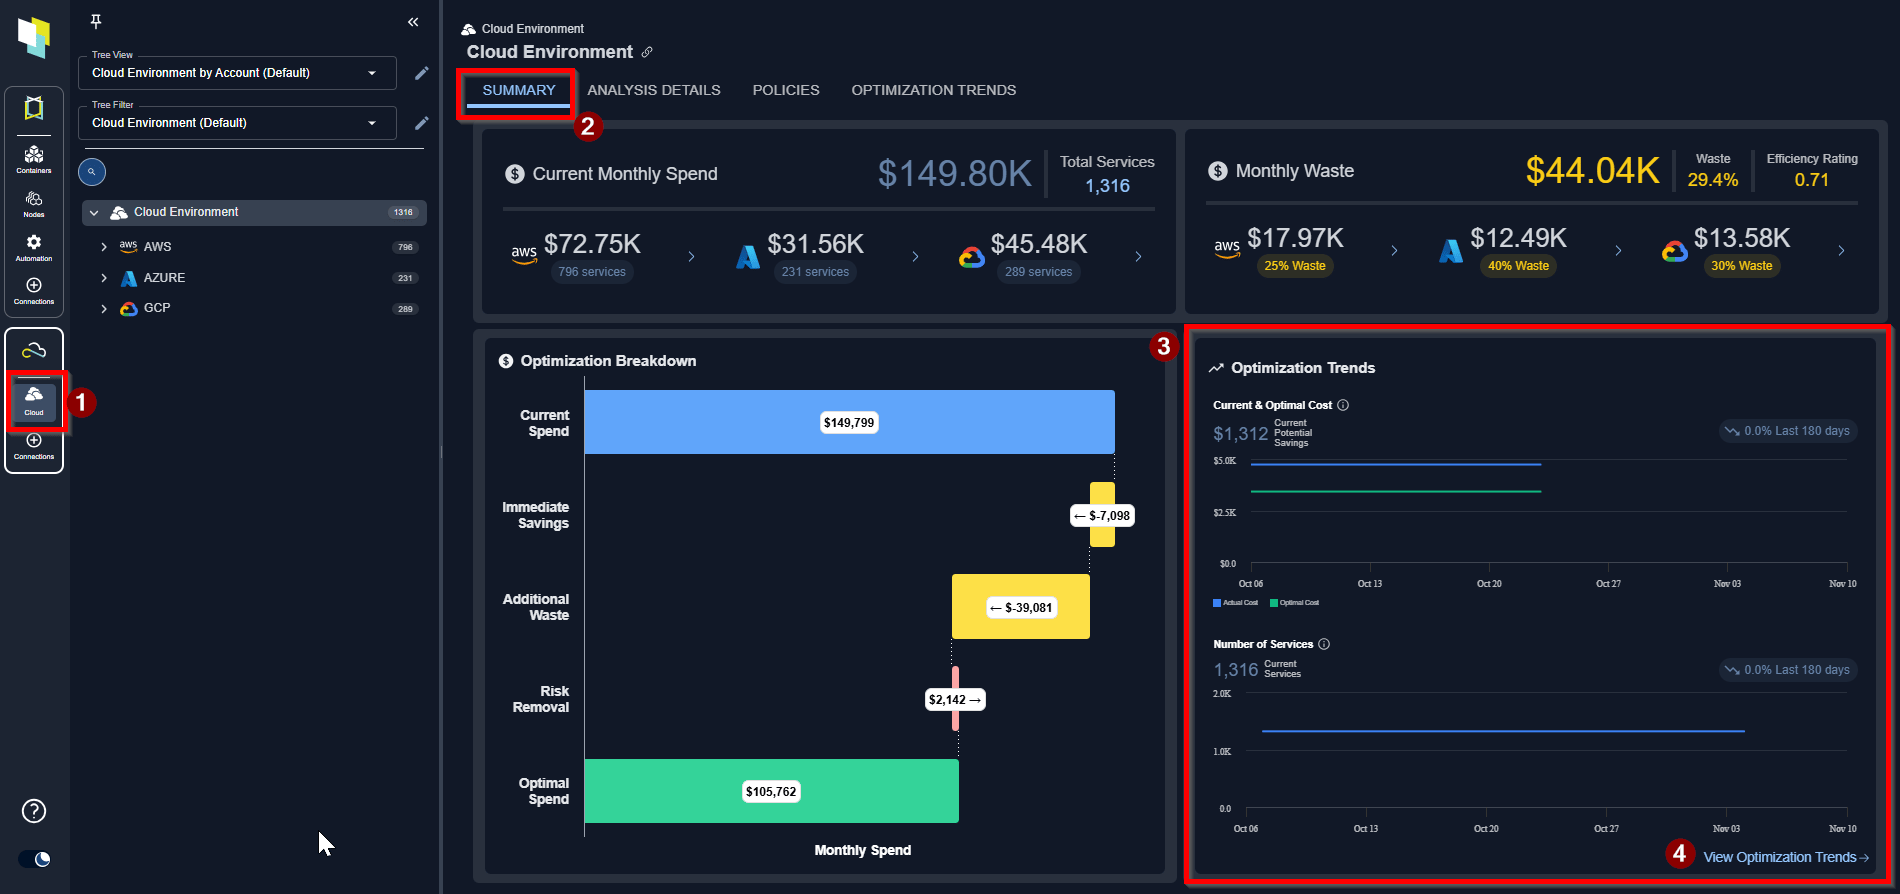
Task: Click AWS logo in Monthly Waste card
Action: tap(1227, 249)
